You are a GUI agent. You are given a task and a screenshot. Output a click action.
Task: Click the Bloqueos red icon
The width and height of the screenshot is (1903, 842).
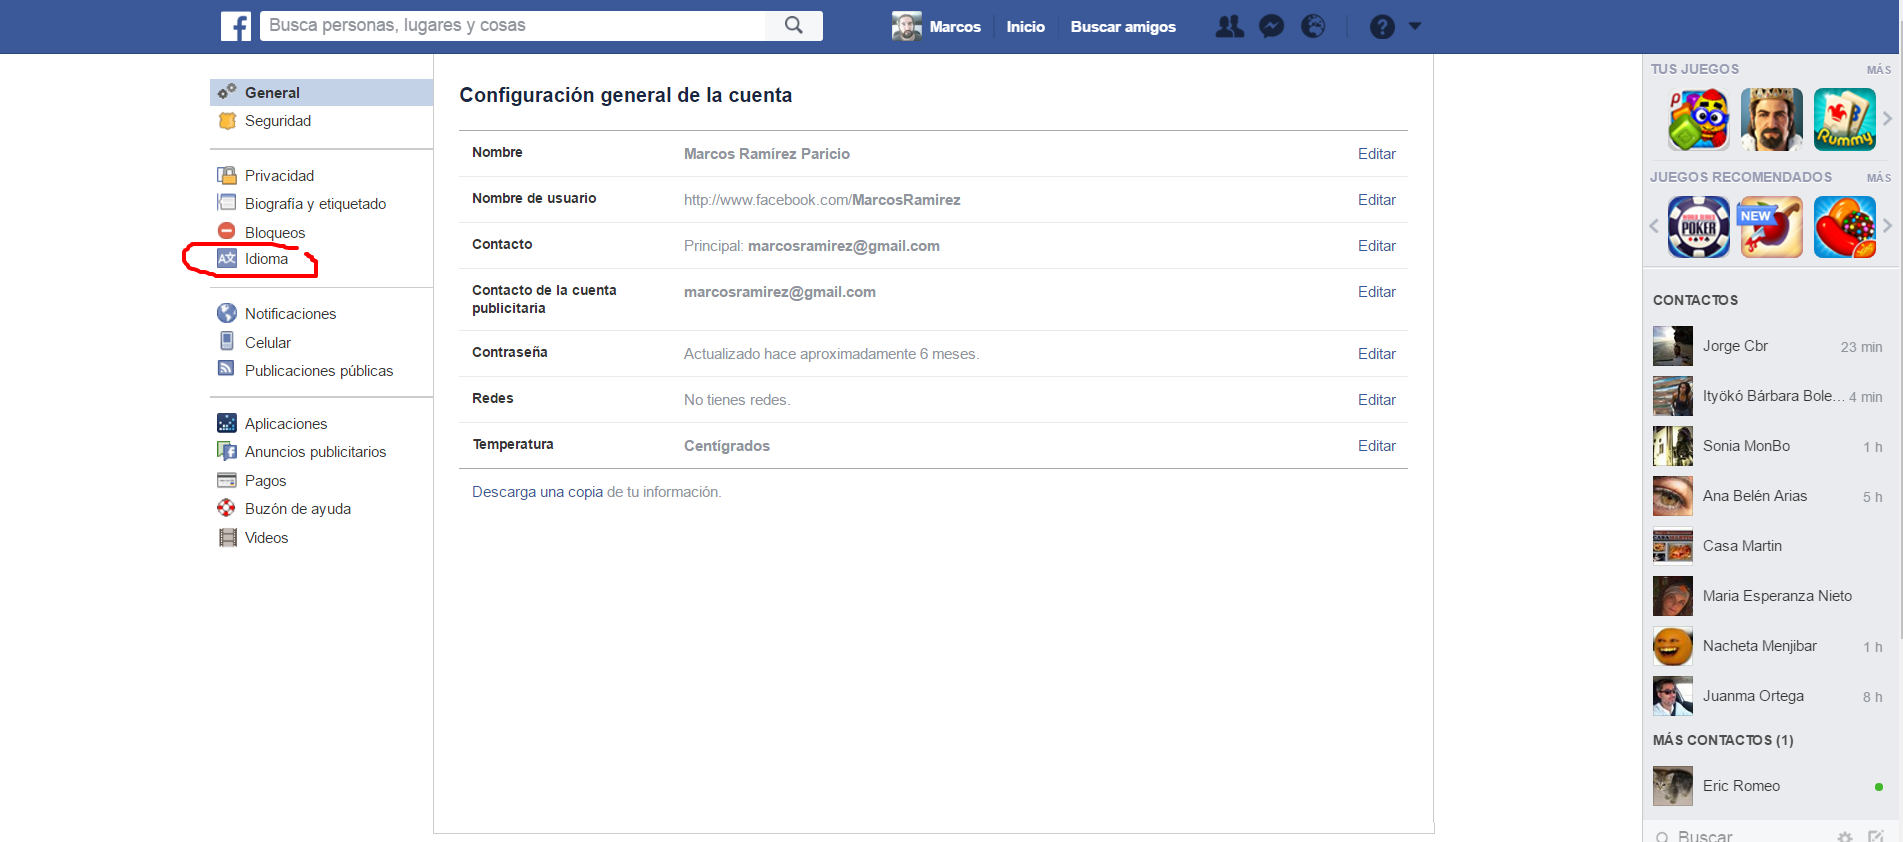pyautogui.click(x=227, y=232)
